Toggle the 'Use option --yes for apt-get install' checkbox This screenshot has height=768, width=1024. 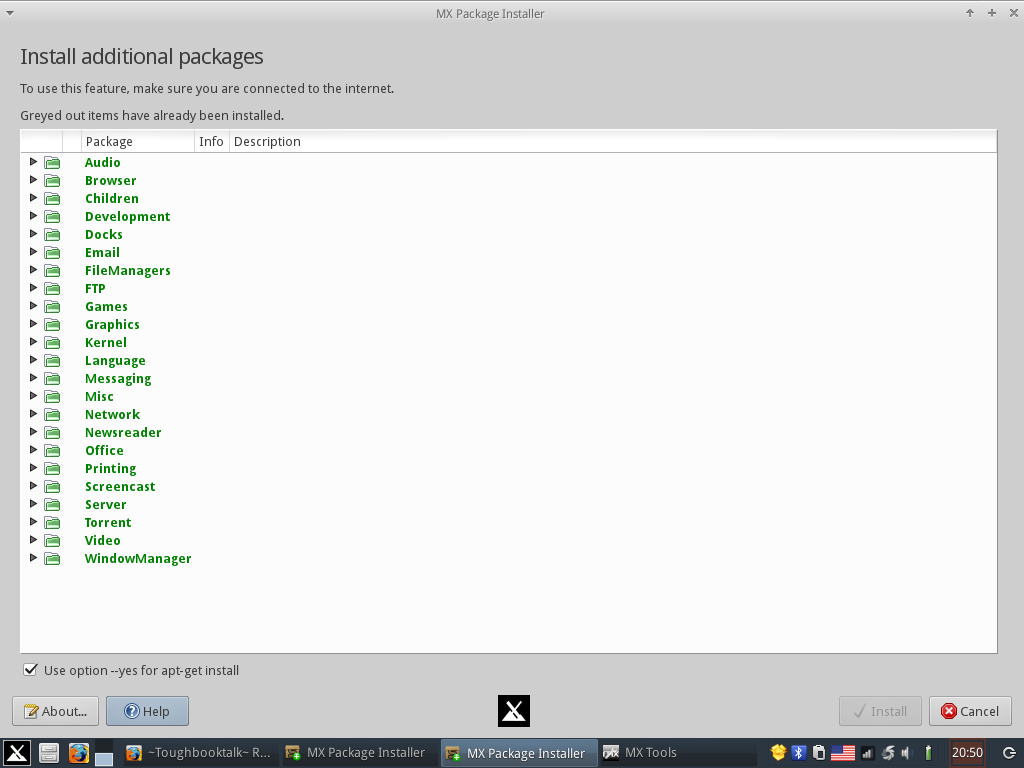(x=30, y=670)
